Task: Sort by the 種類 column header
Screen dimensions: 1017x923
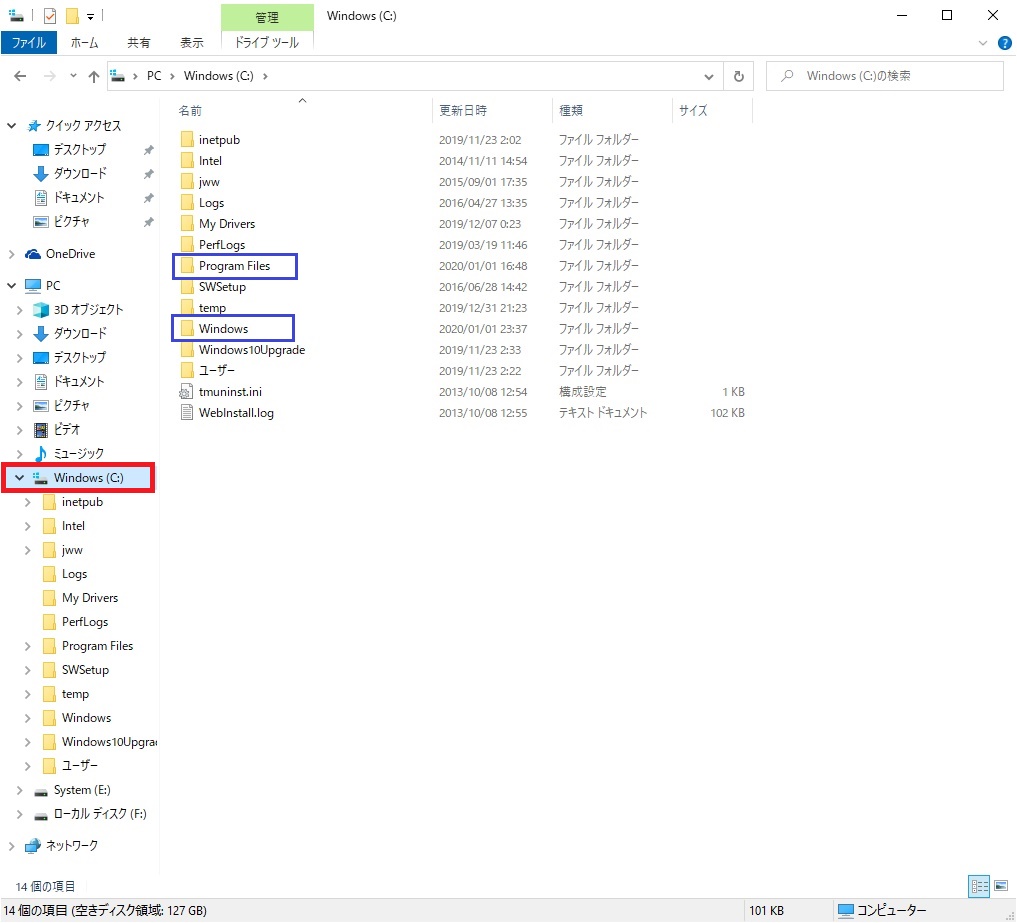Action: 571,111
